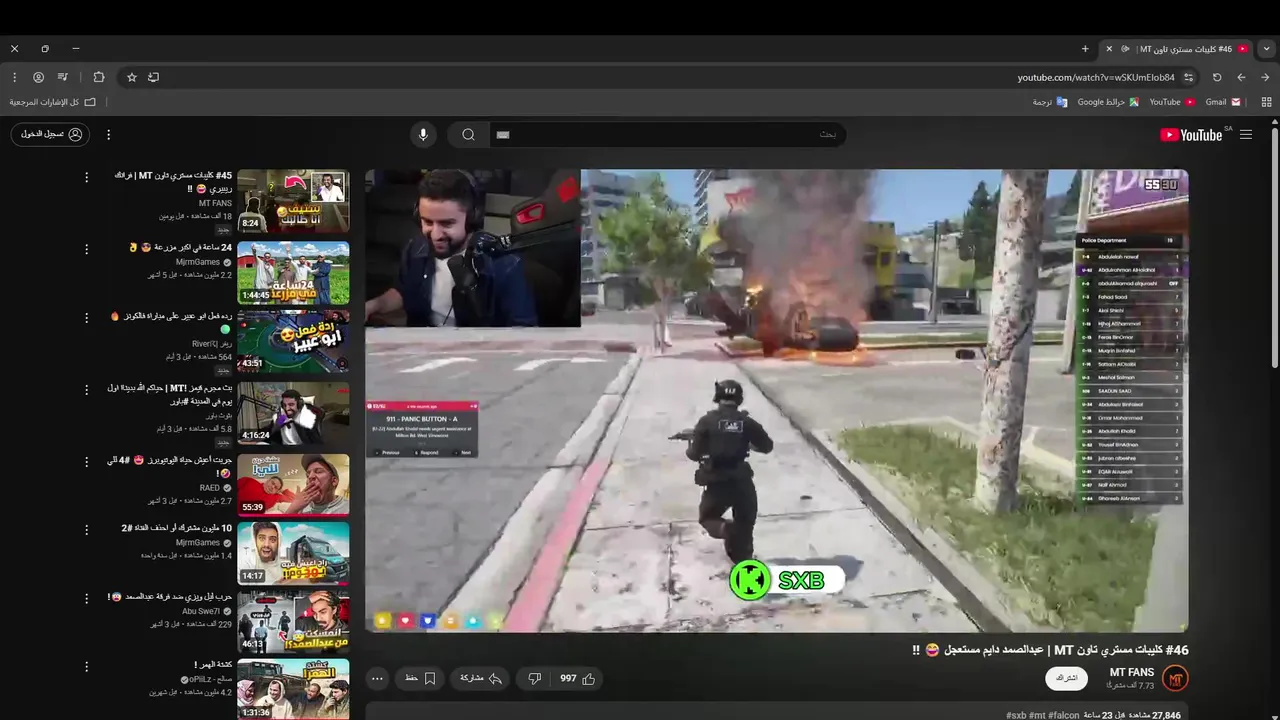
Task: Open the Gmail bookmark
Action: click(1223, 102)
